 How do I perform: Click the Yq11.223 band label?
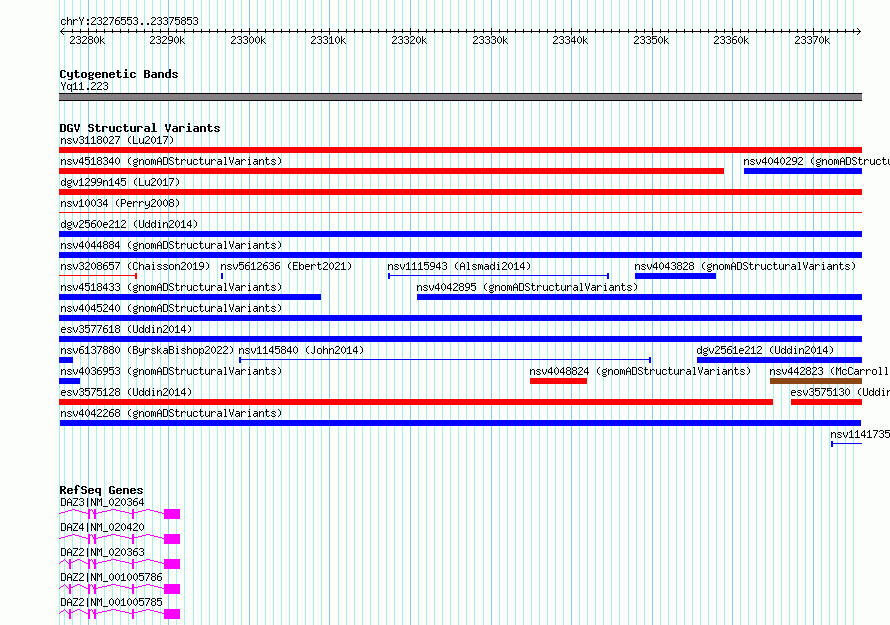(84, 86)
